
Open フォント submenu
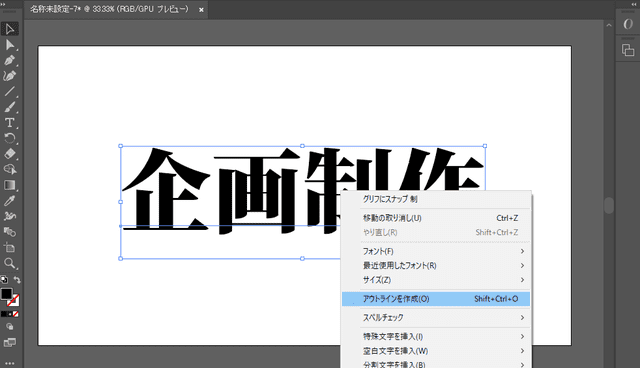(436, 251)
